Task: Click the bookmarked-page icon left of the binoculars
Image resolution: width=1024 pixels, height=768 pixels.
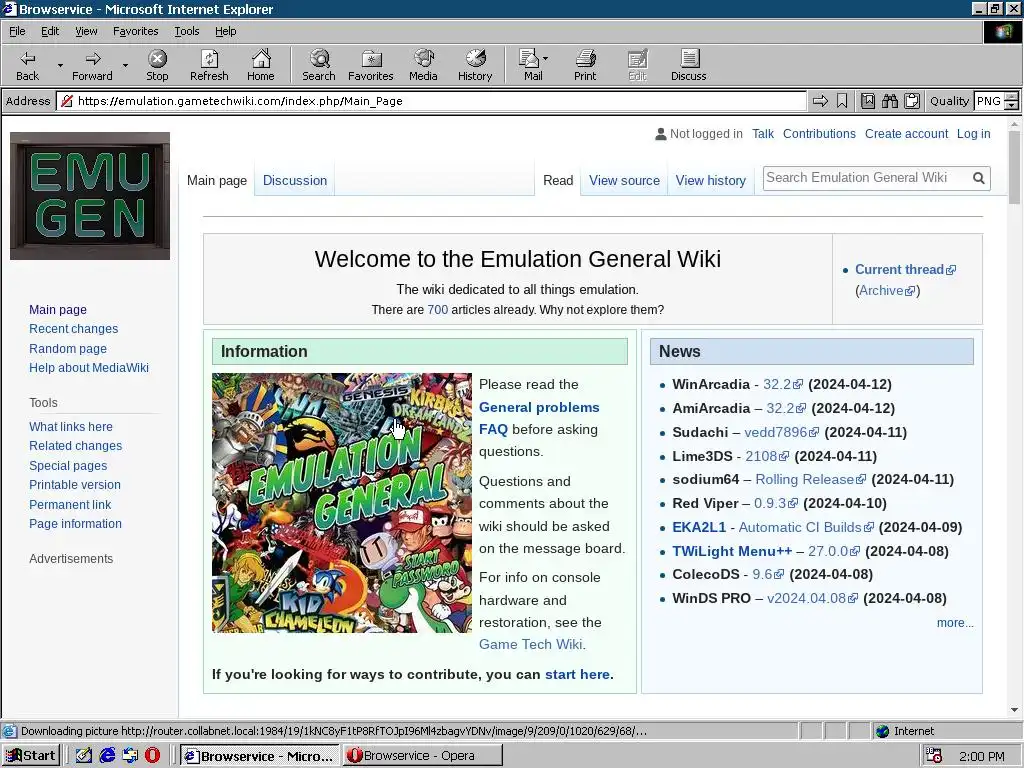Action: 868,101
